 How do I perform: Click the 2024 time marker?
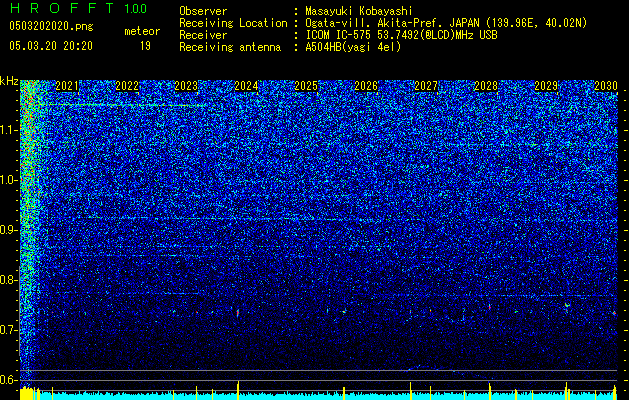coord(246,86)
